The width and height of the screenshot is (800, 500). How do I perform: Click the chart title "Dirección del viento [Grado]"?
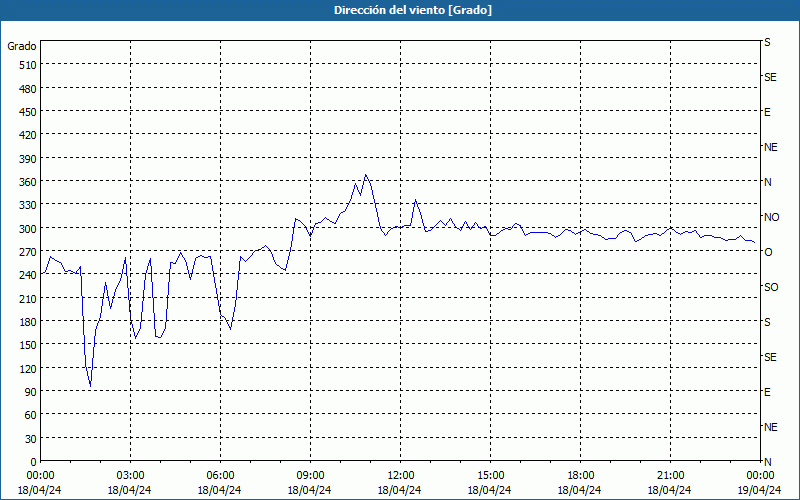413,10
